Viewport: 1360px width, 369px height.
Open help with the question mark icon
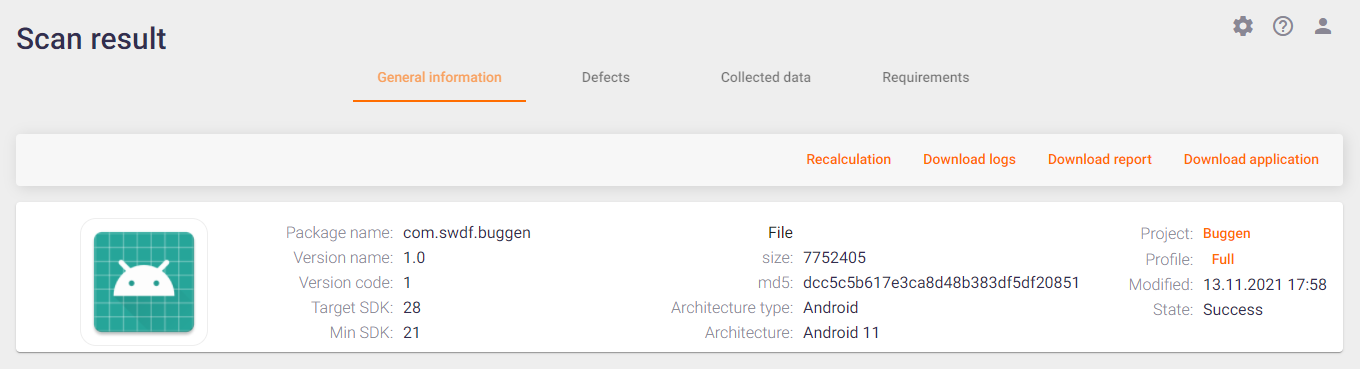[1283, 26]
